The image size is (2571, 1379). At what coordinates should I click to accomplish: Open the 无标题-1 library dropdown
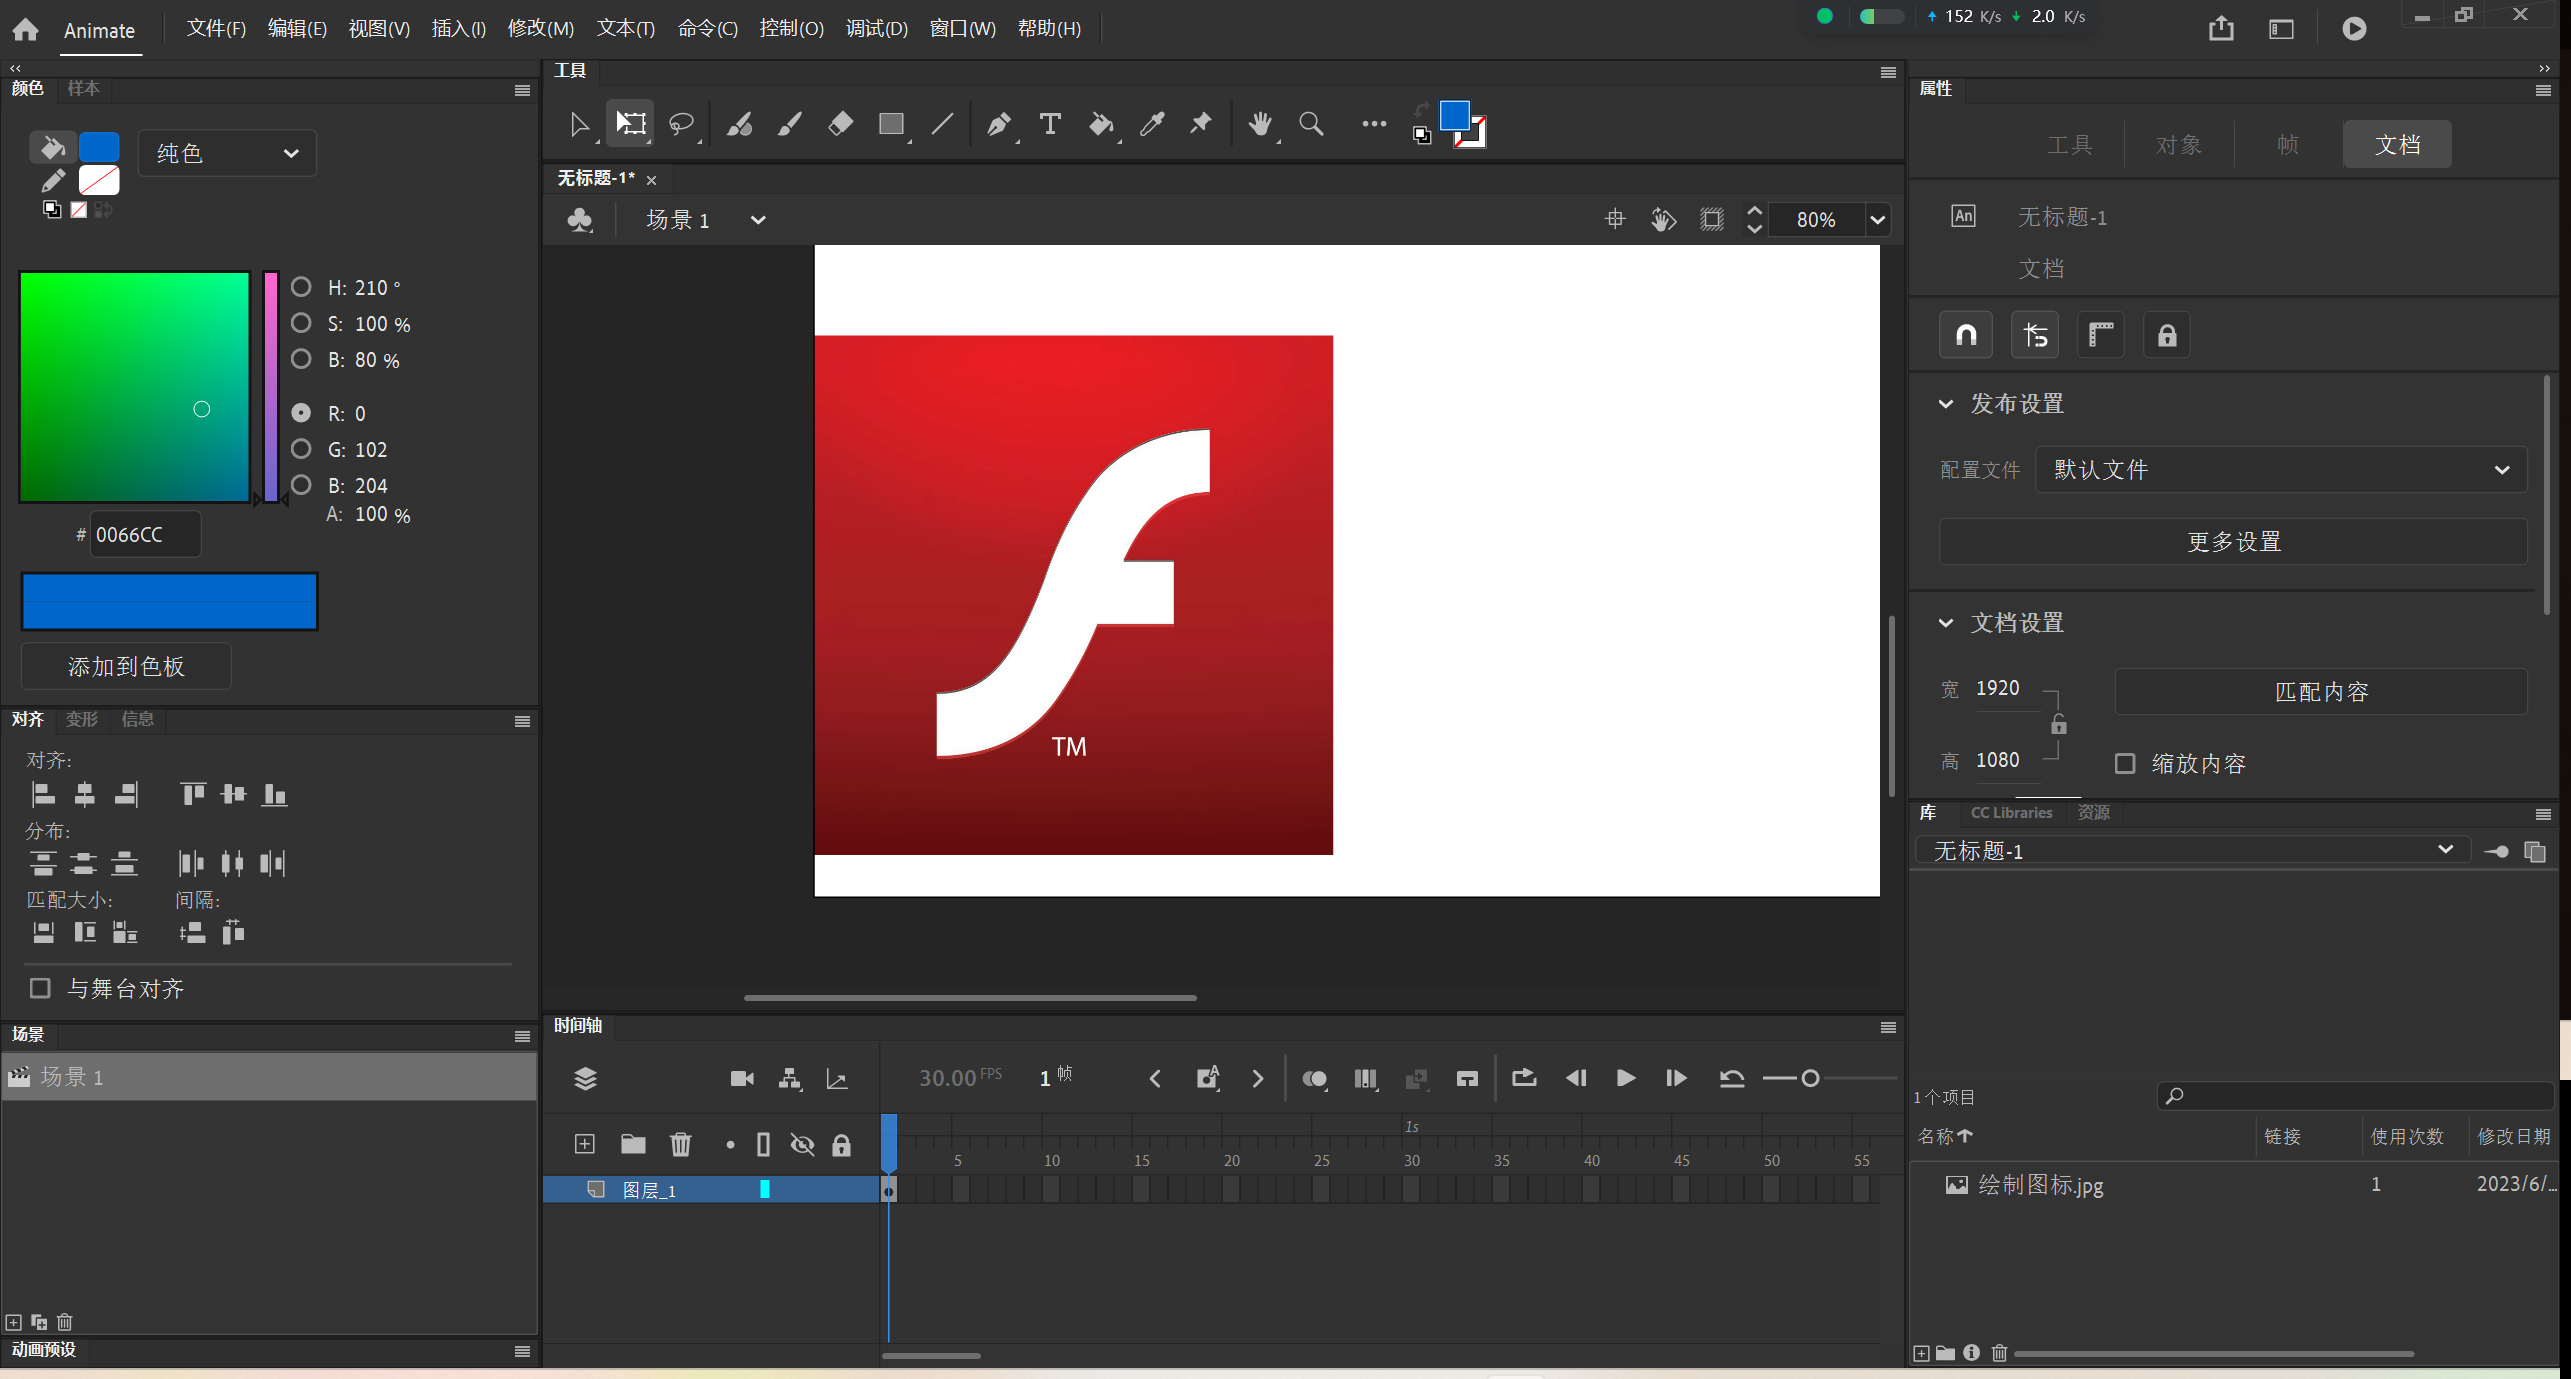point(2192,850)
